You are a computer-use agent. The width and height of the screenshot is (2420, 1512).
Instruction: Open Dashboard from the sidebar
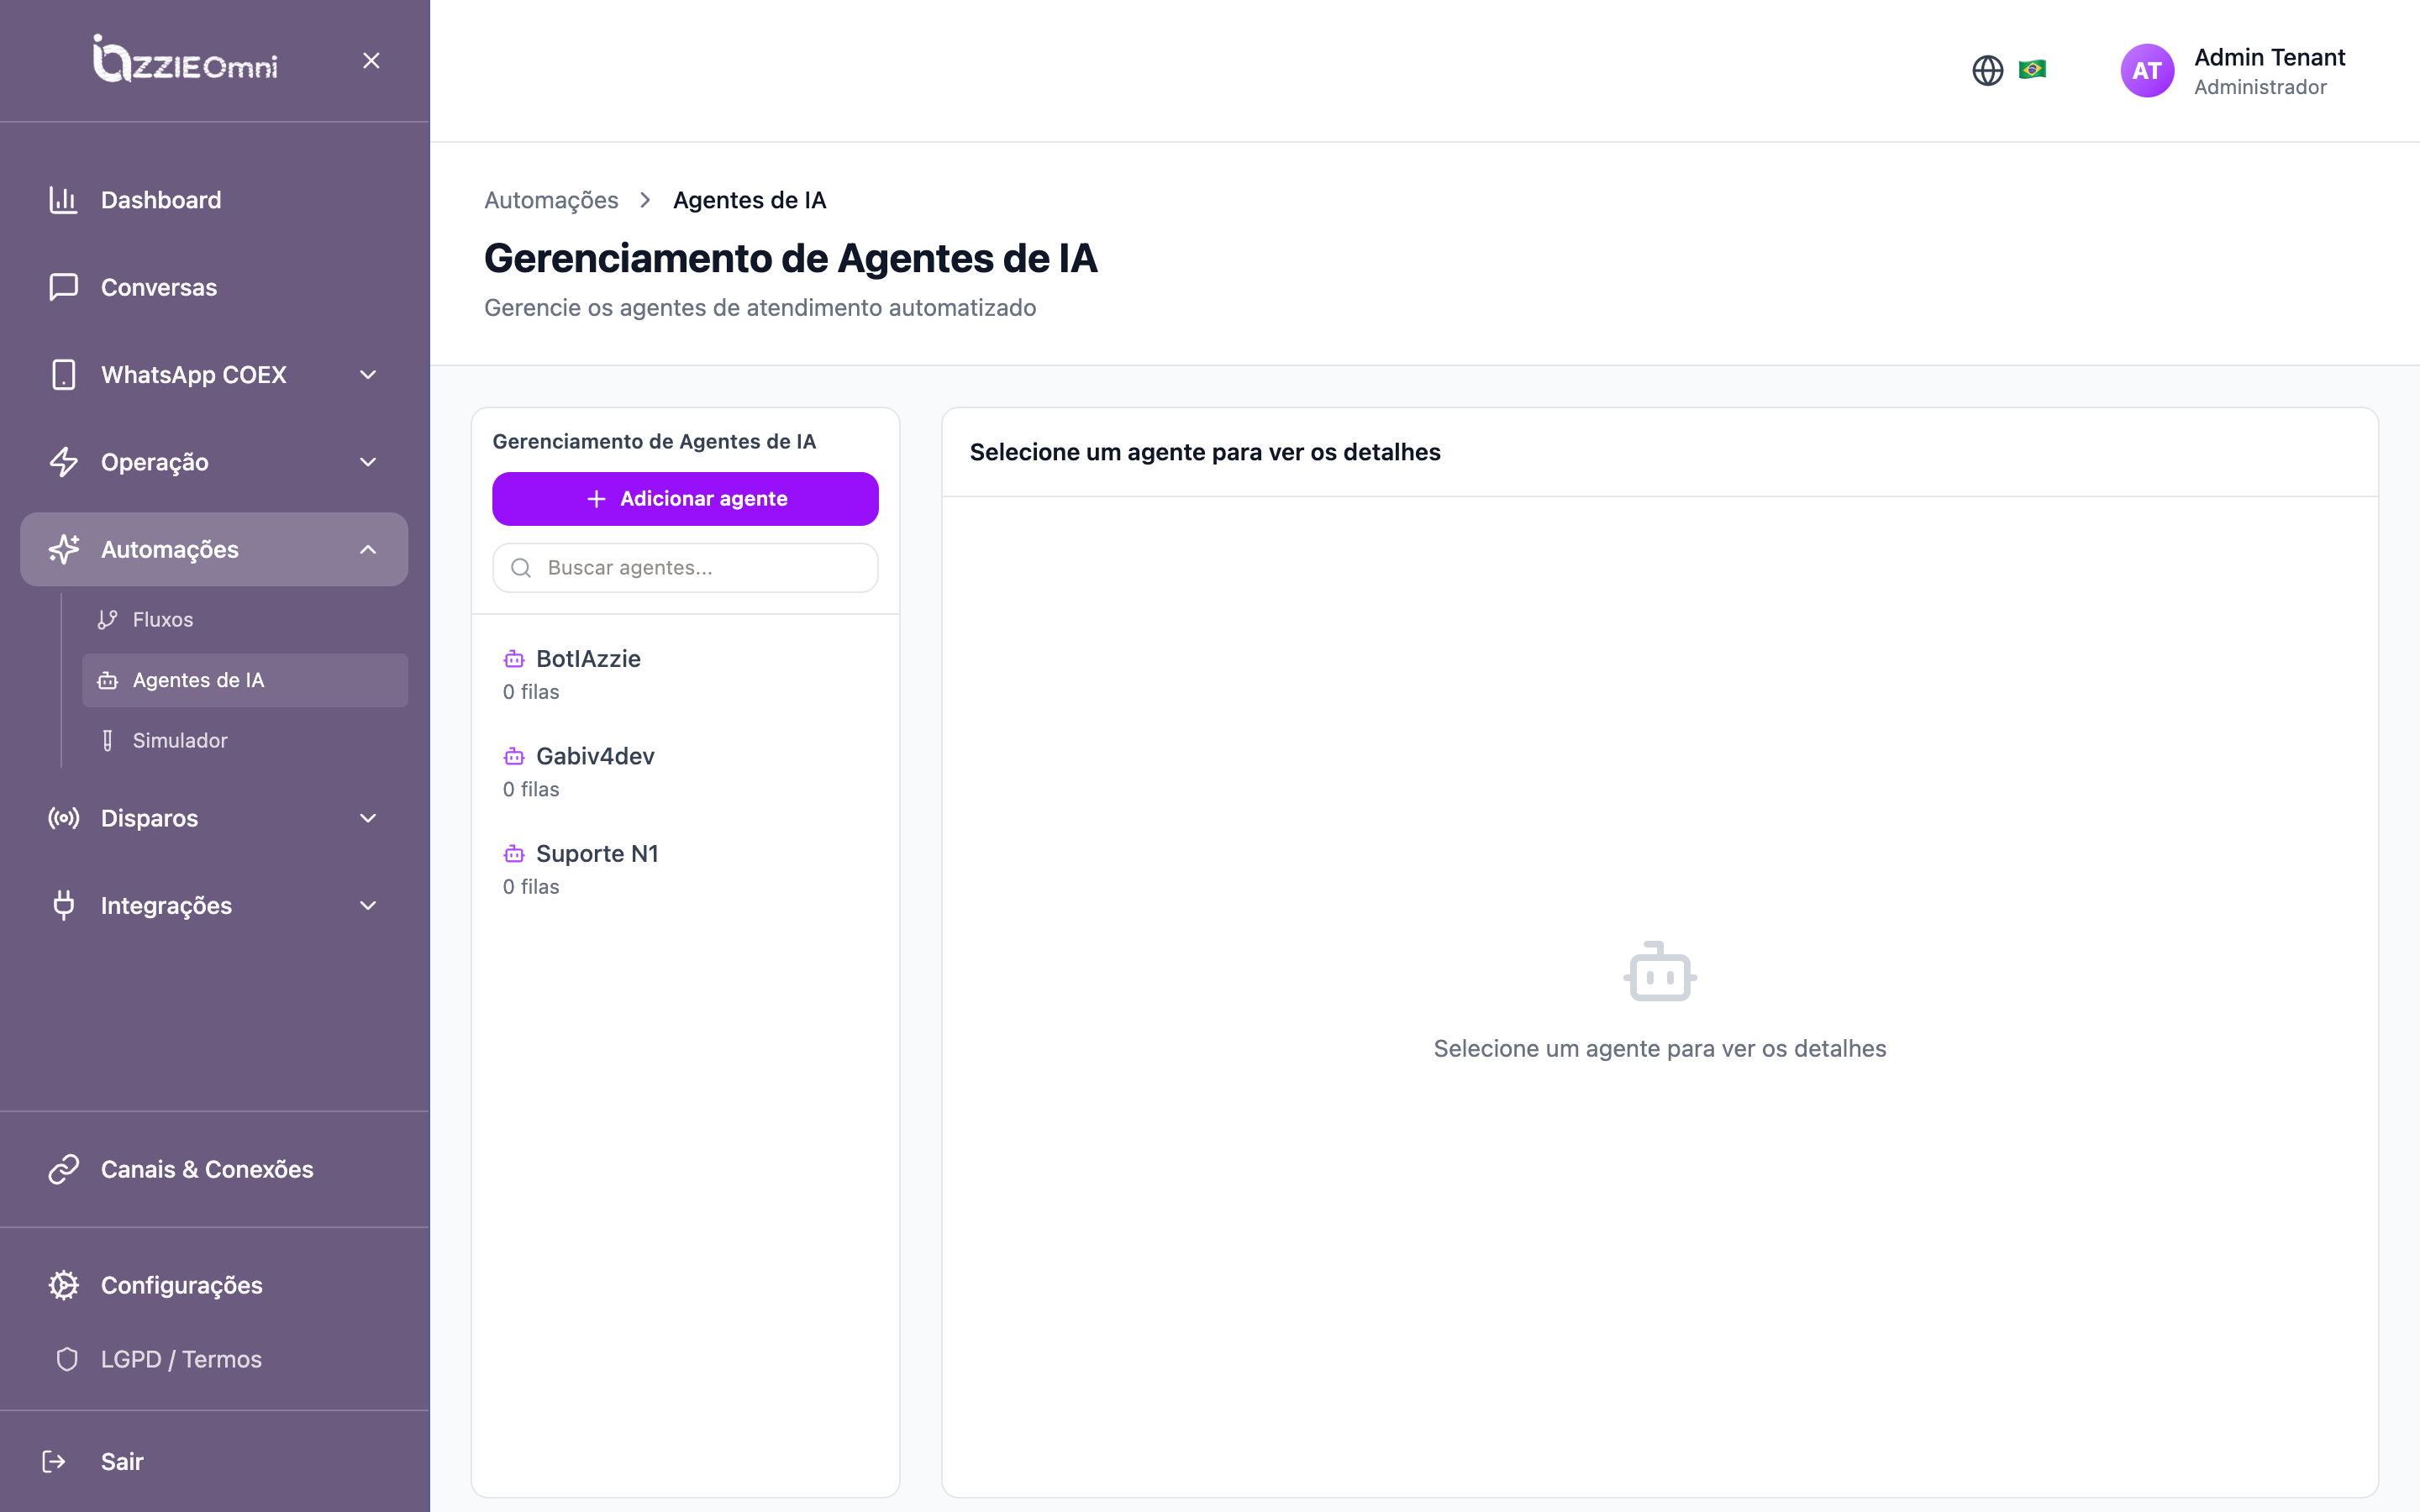click(x=214, y=200)
